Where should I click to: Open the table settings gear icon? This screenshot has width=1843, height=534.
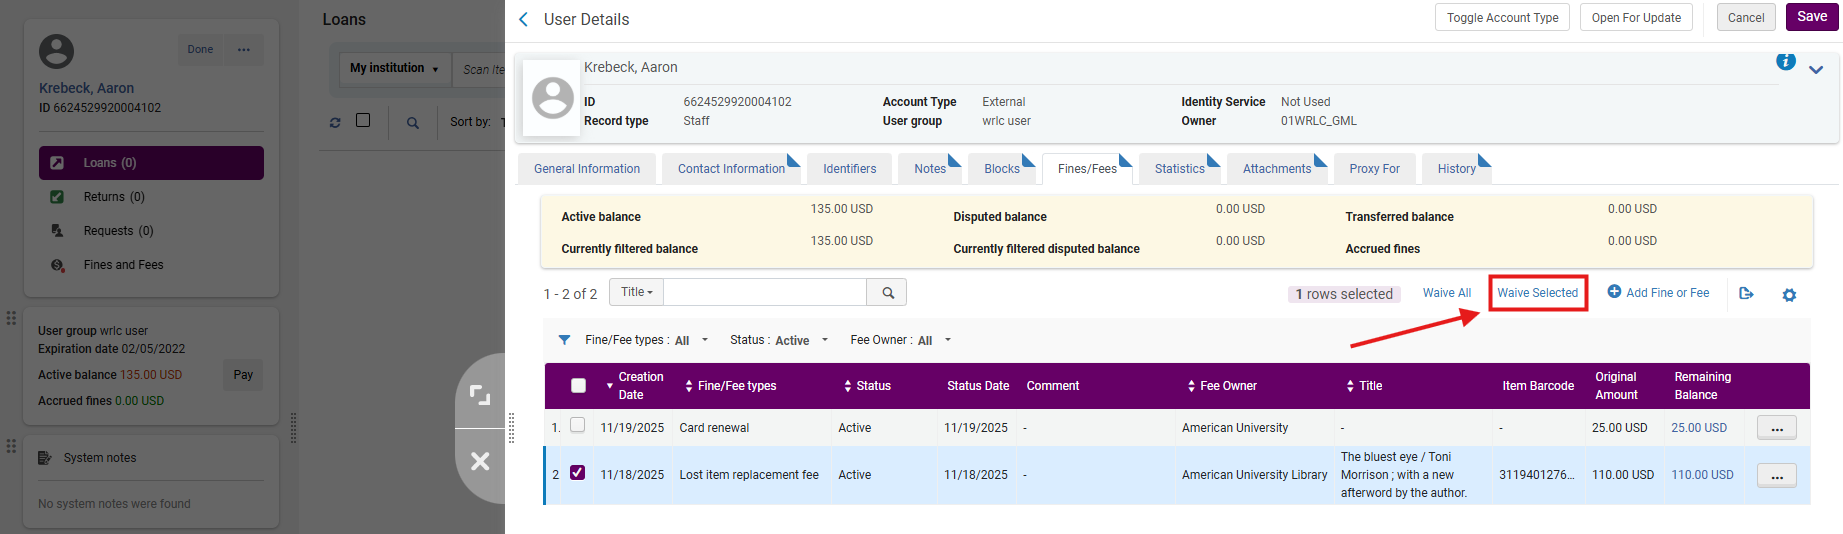1789,295
